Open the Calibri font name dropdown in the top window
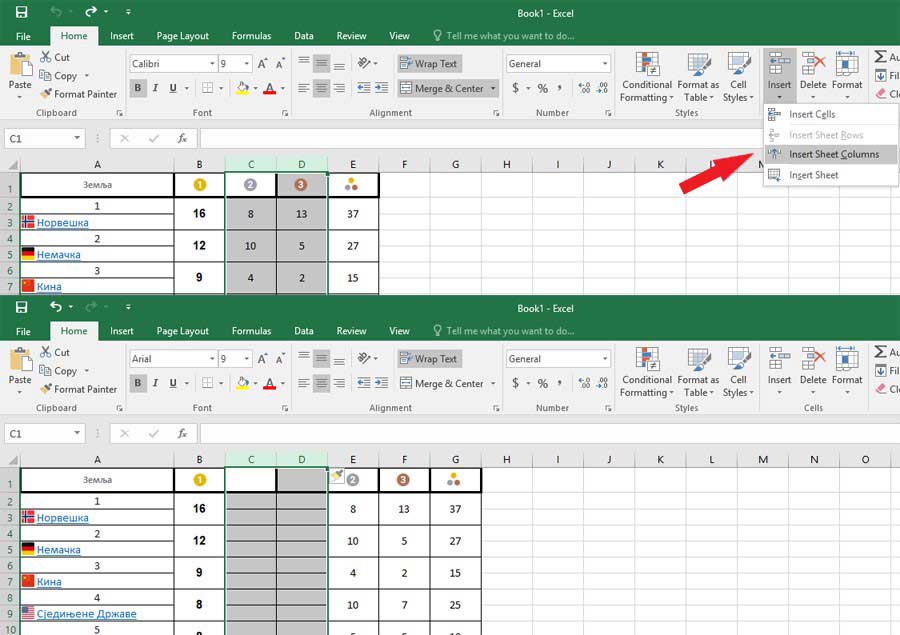Image resolution: width=900 pixels, height=635 pixels. [212, 64]
